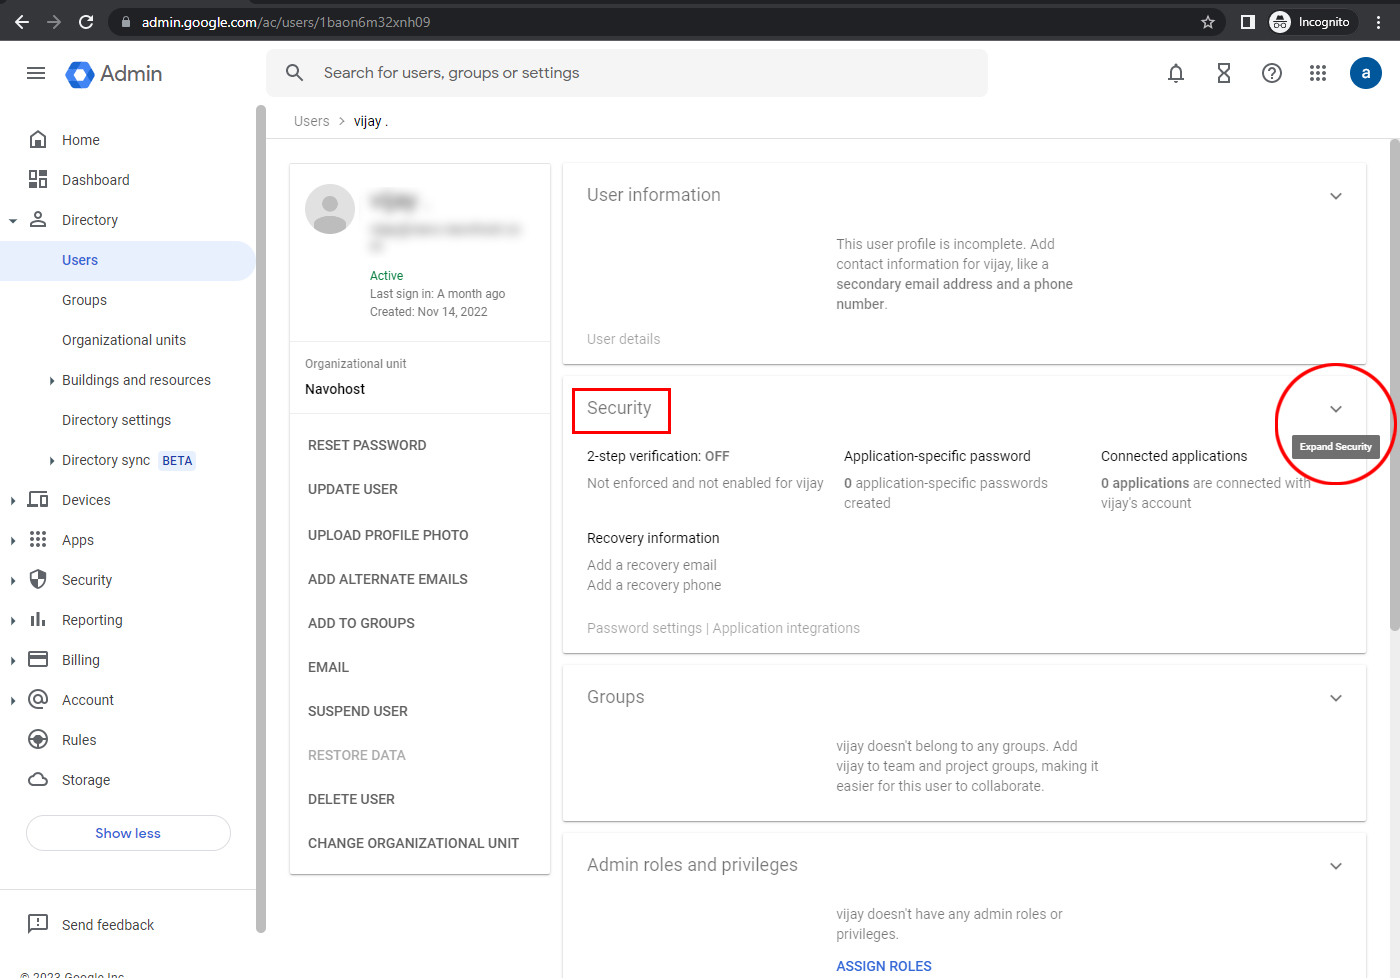Screen dimensions: 1400x978
Task: Expand the Groups card chevron
Action: pyautogui.click(x=1336, y=698)
